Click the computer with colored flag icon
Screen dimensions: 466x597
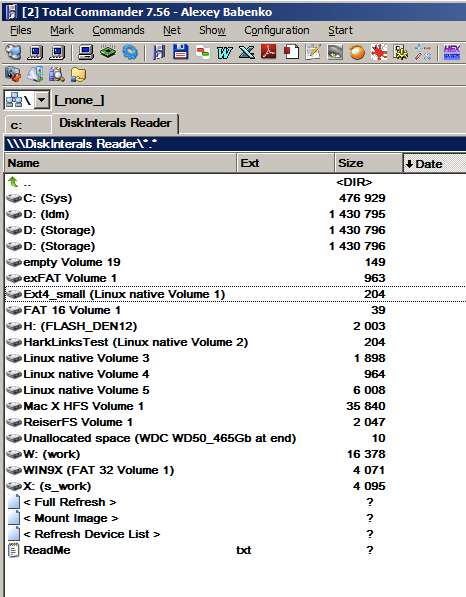pos(35,74)
